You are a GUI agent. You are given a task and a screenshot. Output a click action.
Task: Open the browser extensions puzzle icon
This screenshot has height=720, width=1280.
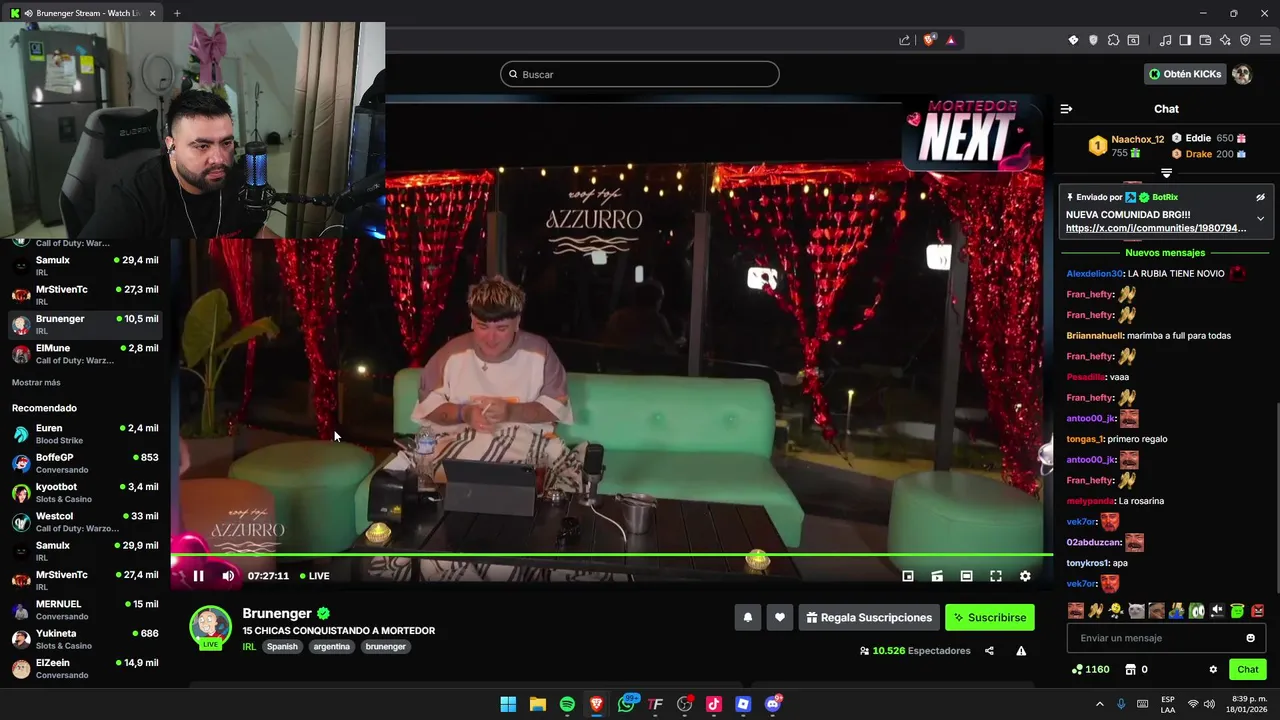1113,40
